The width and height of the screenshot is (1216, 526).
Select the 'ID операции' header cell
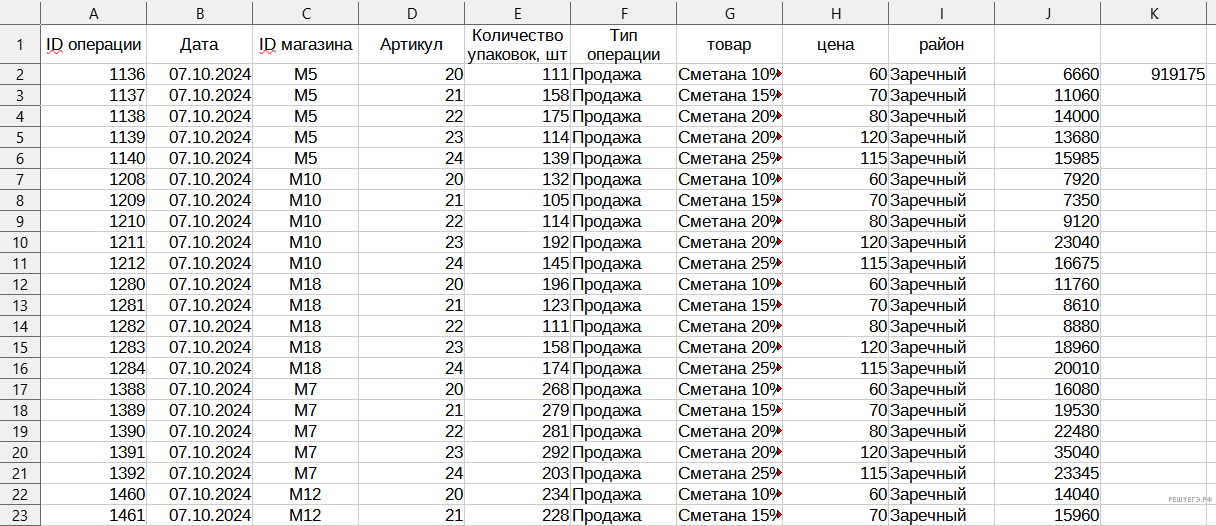94,45
